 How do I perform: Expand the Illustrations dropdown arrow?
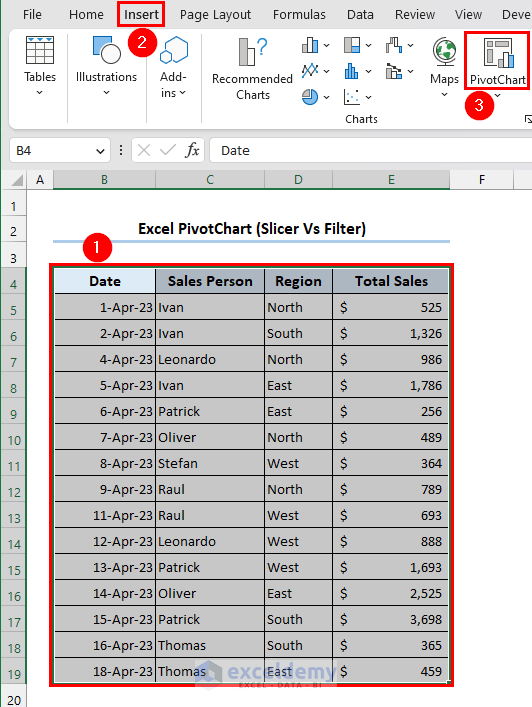(106, 93)
